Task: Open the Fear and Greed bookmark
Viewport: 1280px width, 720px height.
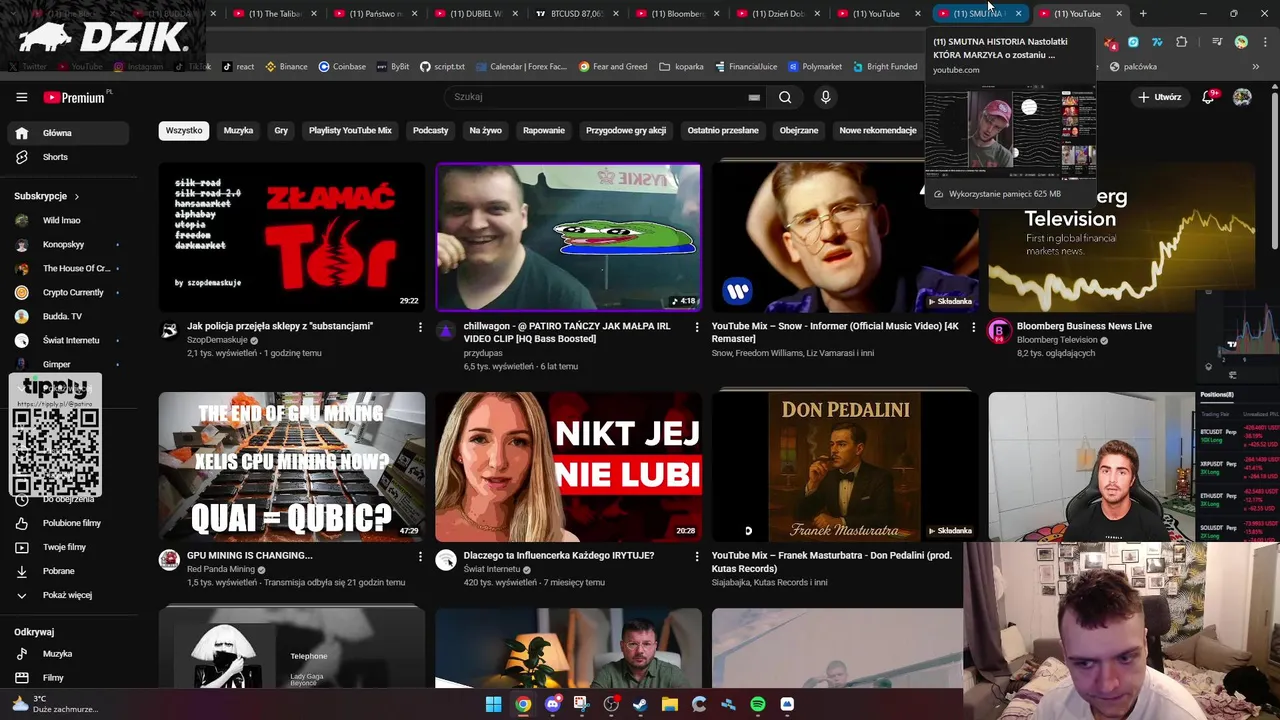Action: (x=612, y=67)
